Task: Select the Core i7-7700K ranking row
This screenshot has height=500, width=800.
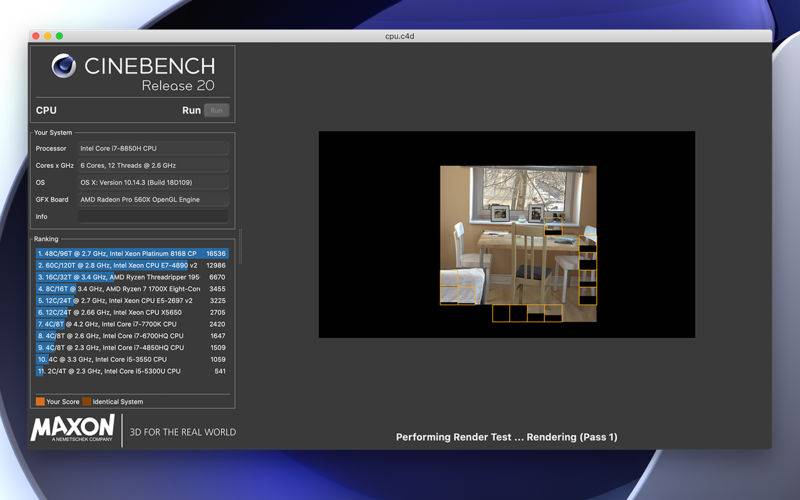Action: point(132,324)
